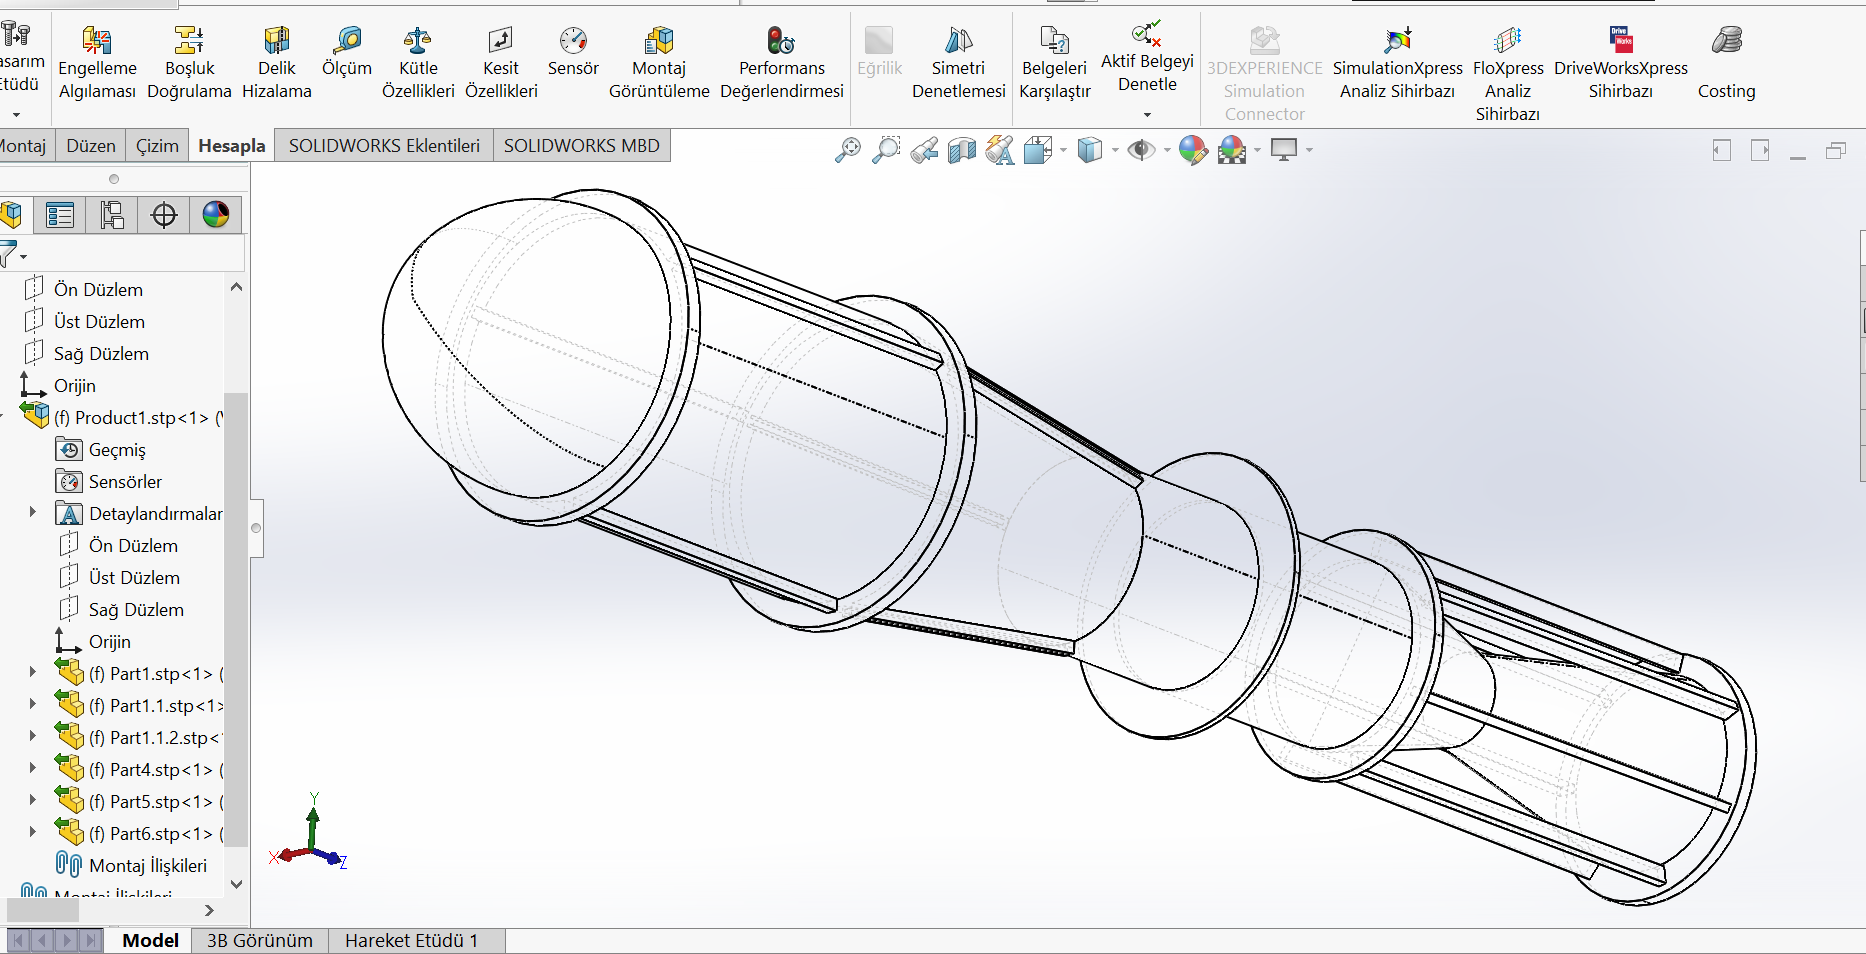1866x954 pixels.
Task: Open SOLIDWORKS Eklentileri tab
Action: point(384,146)
